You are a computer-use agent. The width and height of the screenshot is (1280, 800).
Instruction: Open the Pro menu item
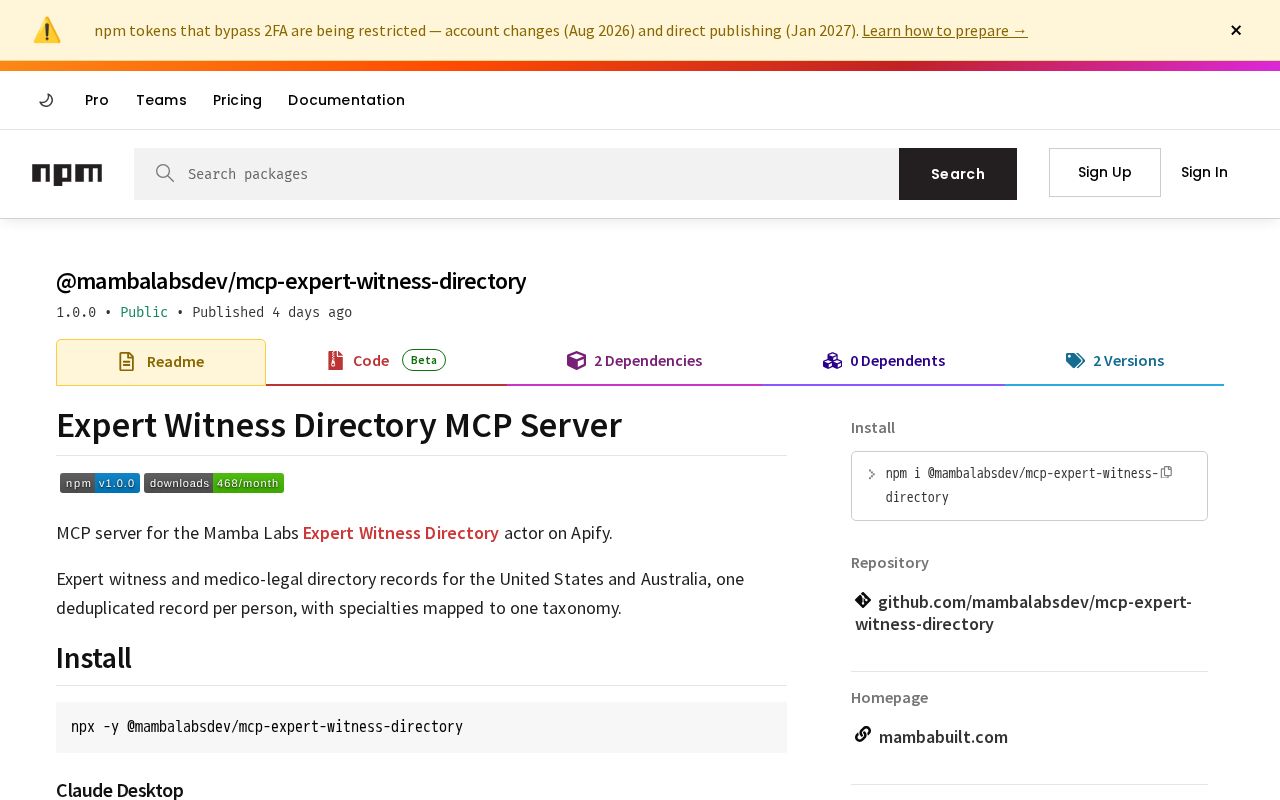click(x=97, y=100)
